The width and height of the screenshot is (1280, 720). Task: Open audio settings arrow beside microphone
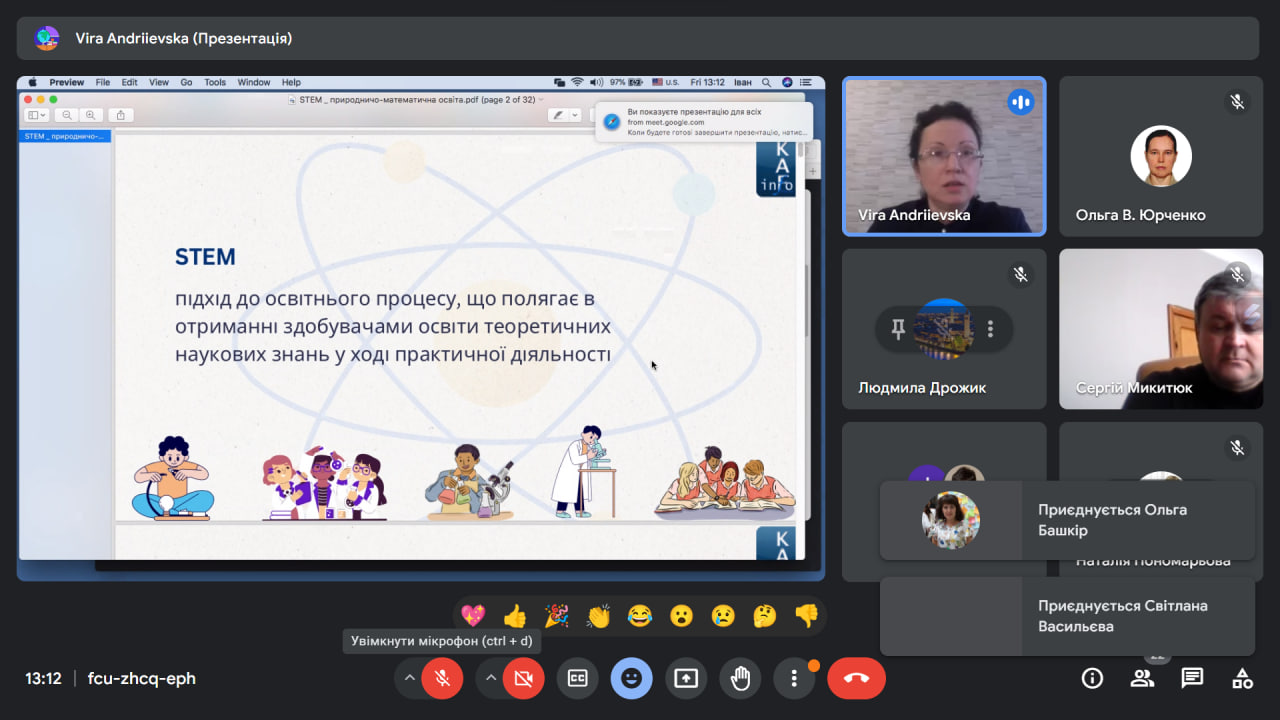coord(409,678)
